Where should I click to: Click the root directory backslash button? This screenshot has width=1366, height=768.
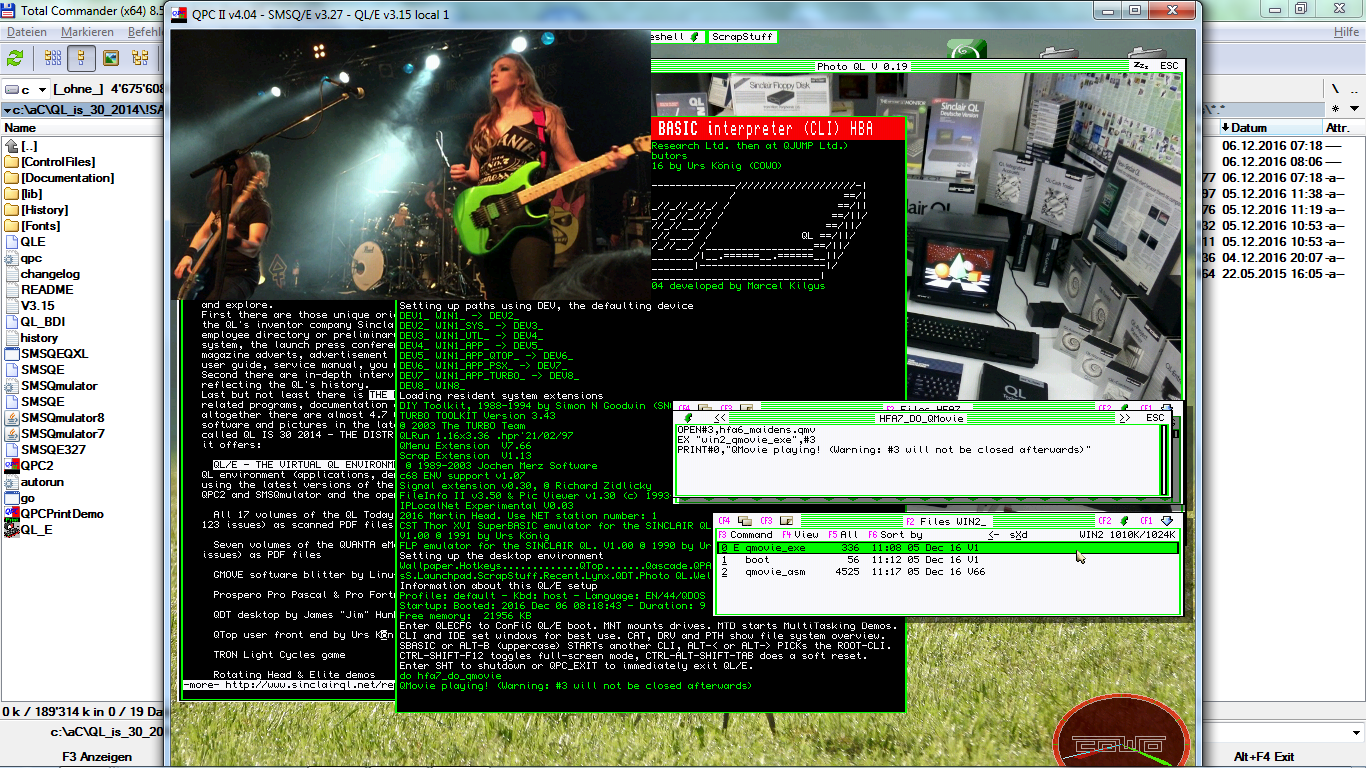coord(1335,89)
